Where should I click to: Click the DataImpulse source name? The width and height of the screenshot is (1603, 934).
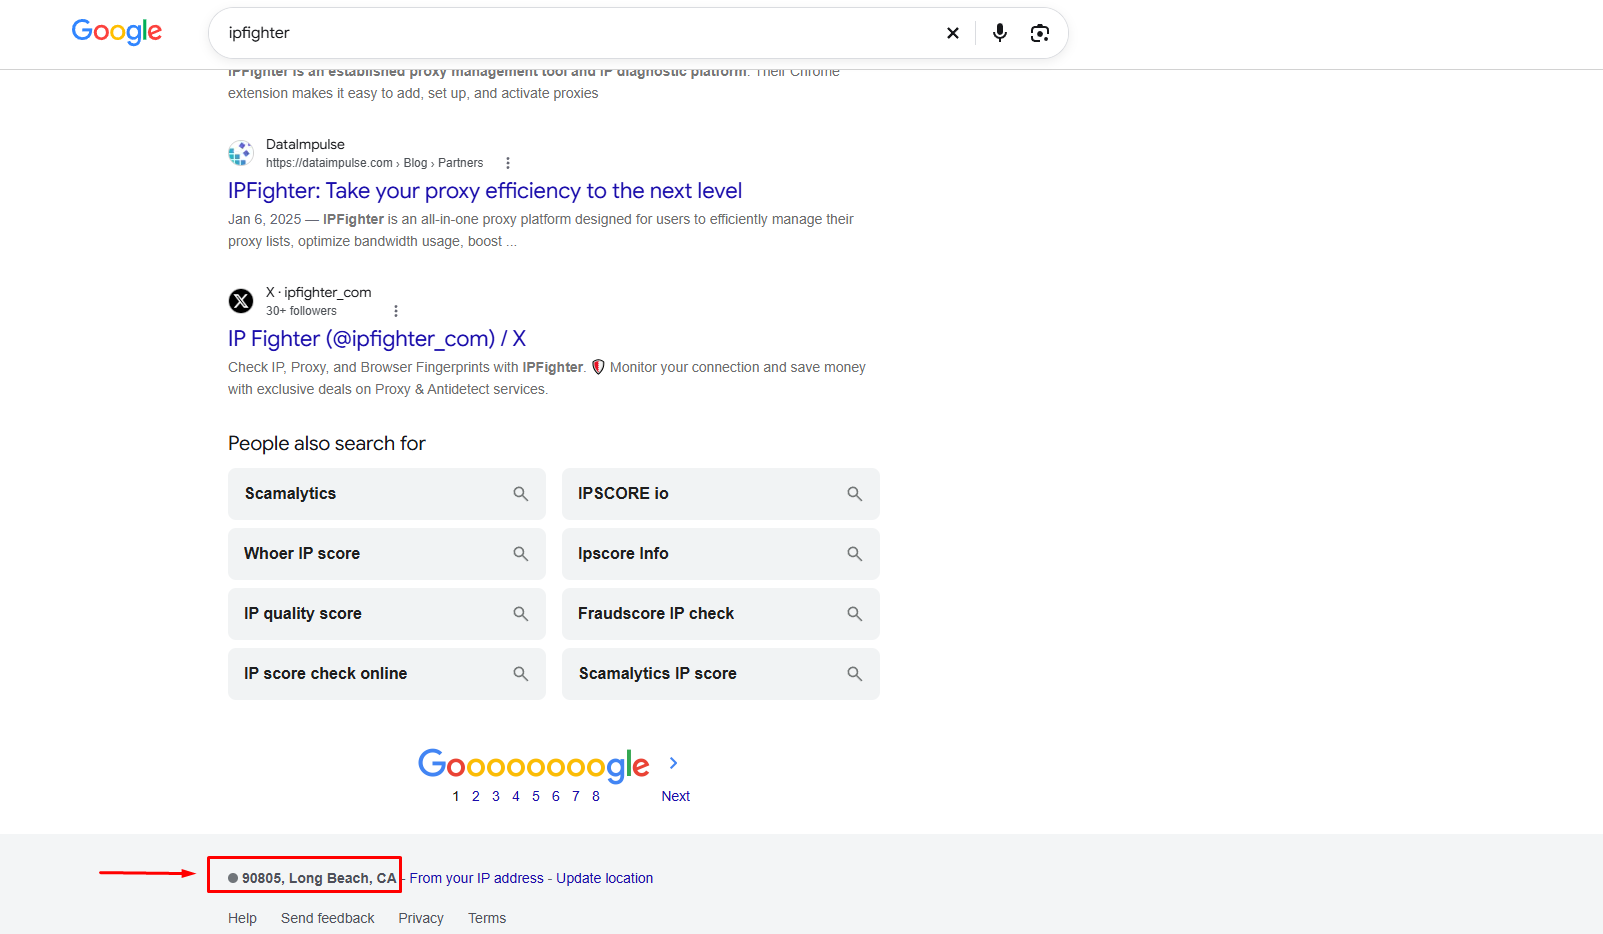305,144
